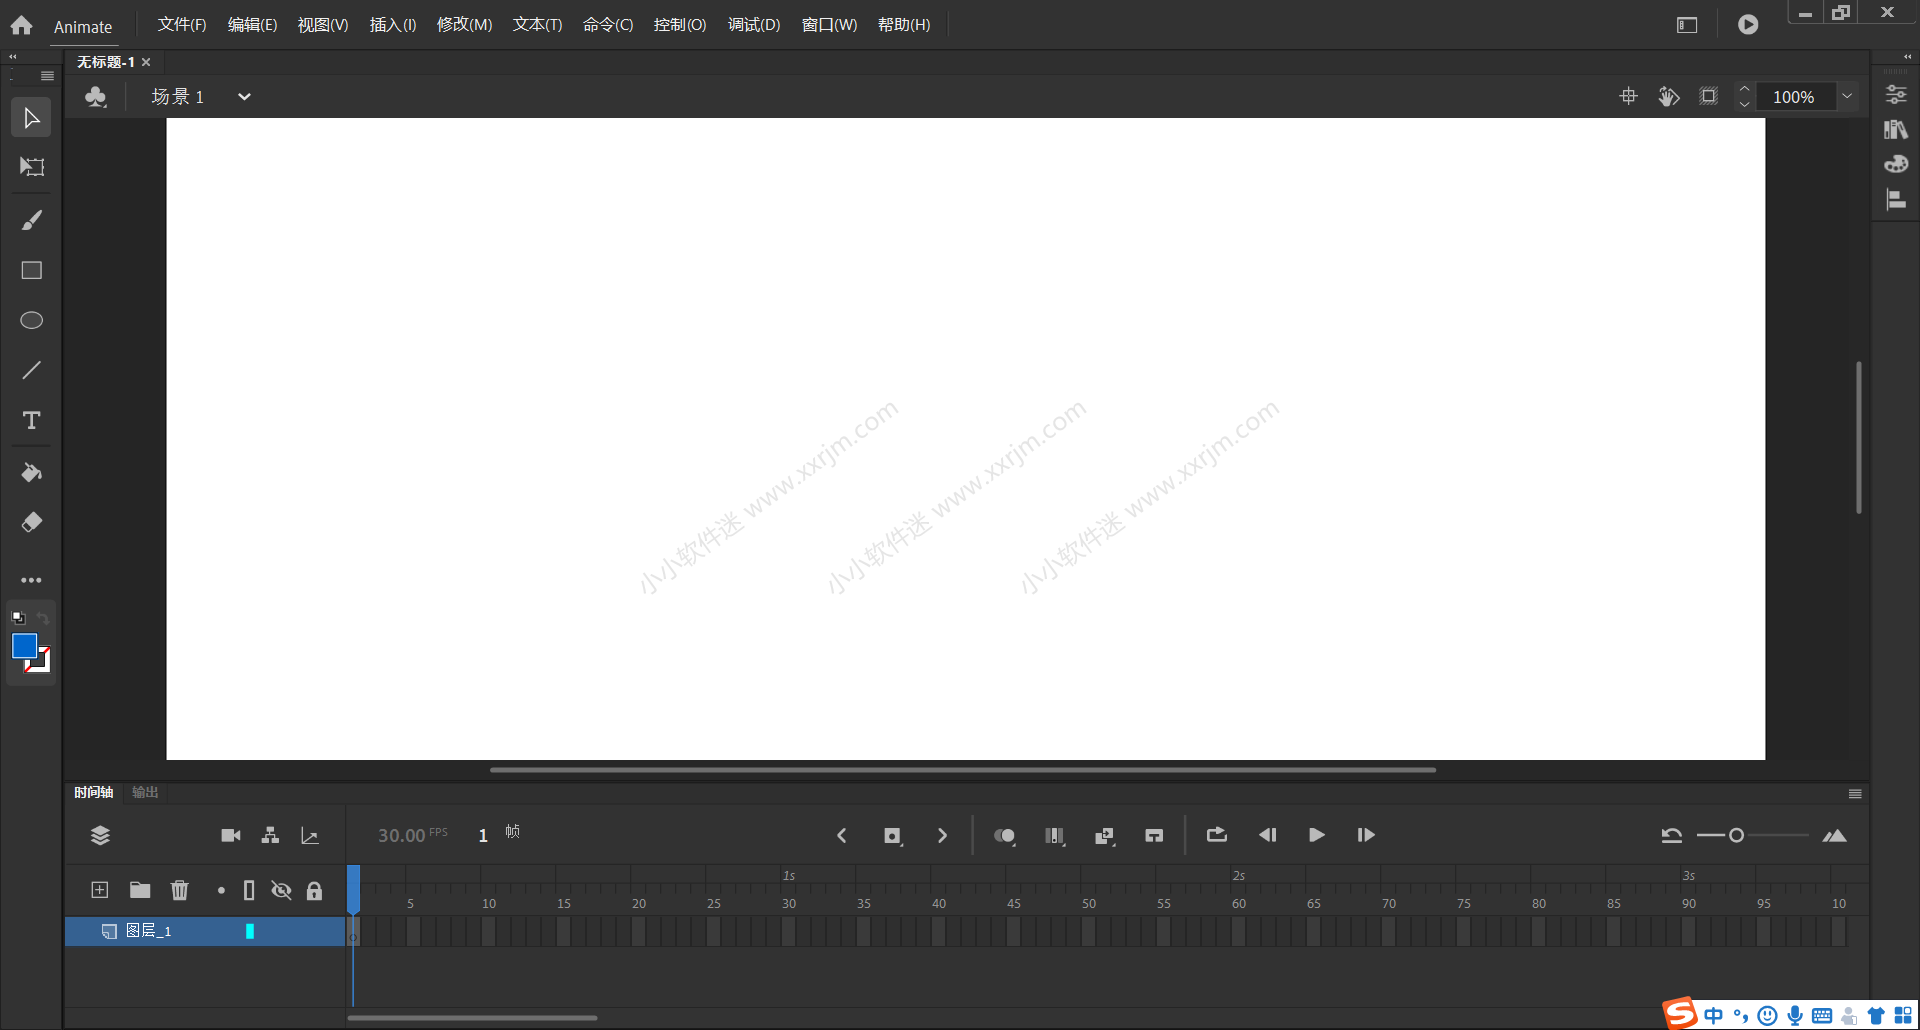Select the Eraser tool
The width and height of the screenshot is (1920, 1030).
pyautogui.click(x=32, y=522)
